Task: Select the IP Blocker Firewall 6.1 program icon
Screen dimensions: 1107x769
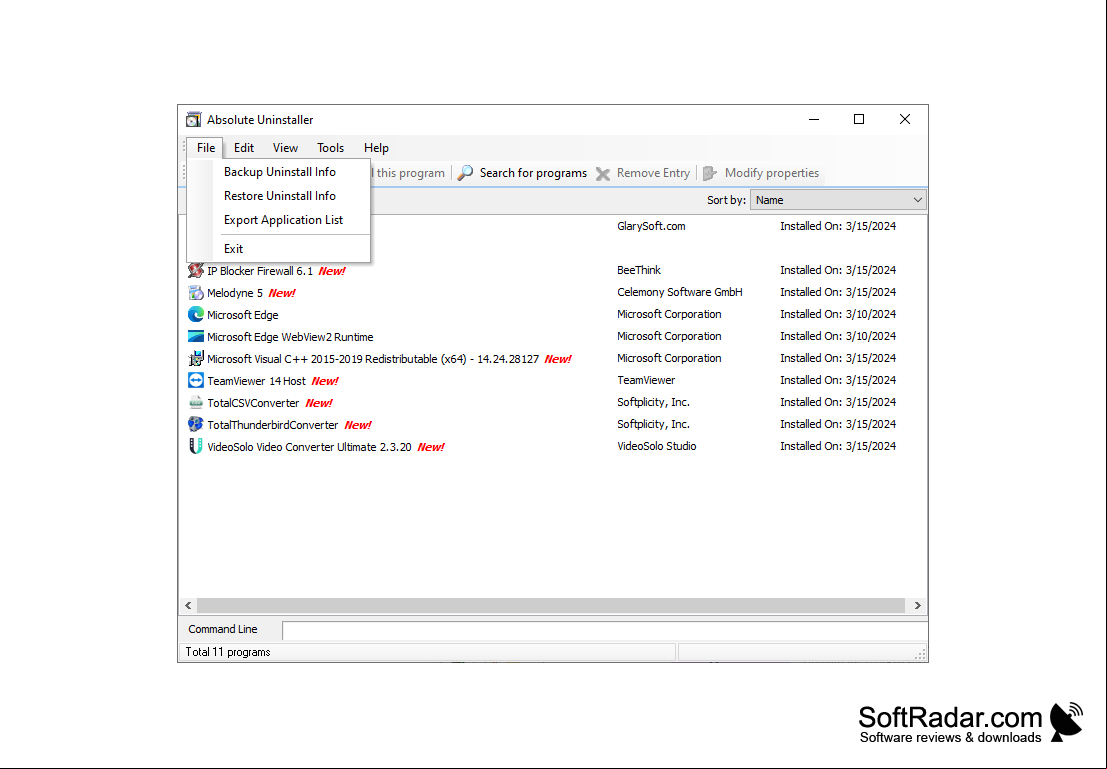Action: coord(196,270)
